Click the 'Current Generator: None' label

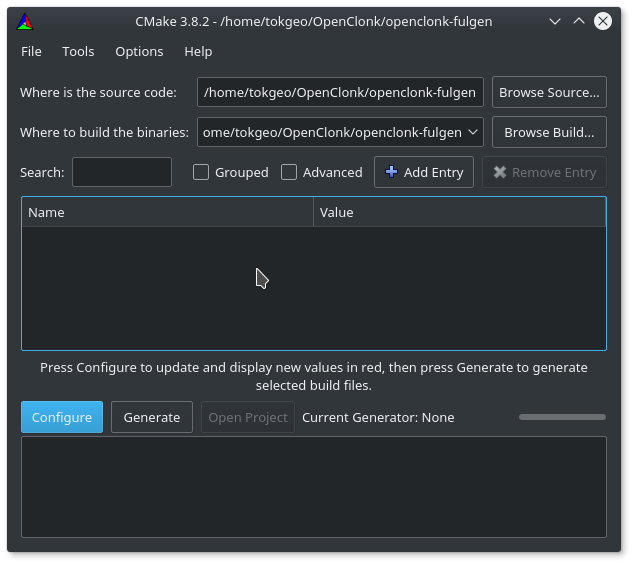point(378,417)
